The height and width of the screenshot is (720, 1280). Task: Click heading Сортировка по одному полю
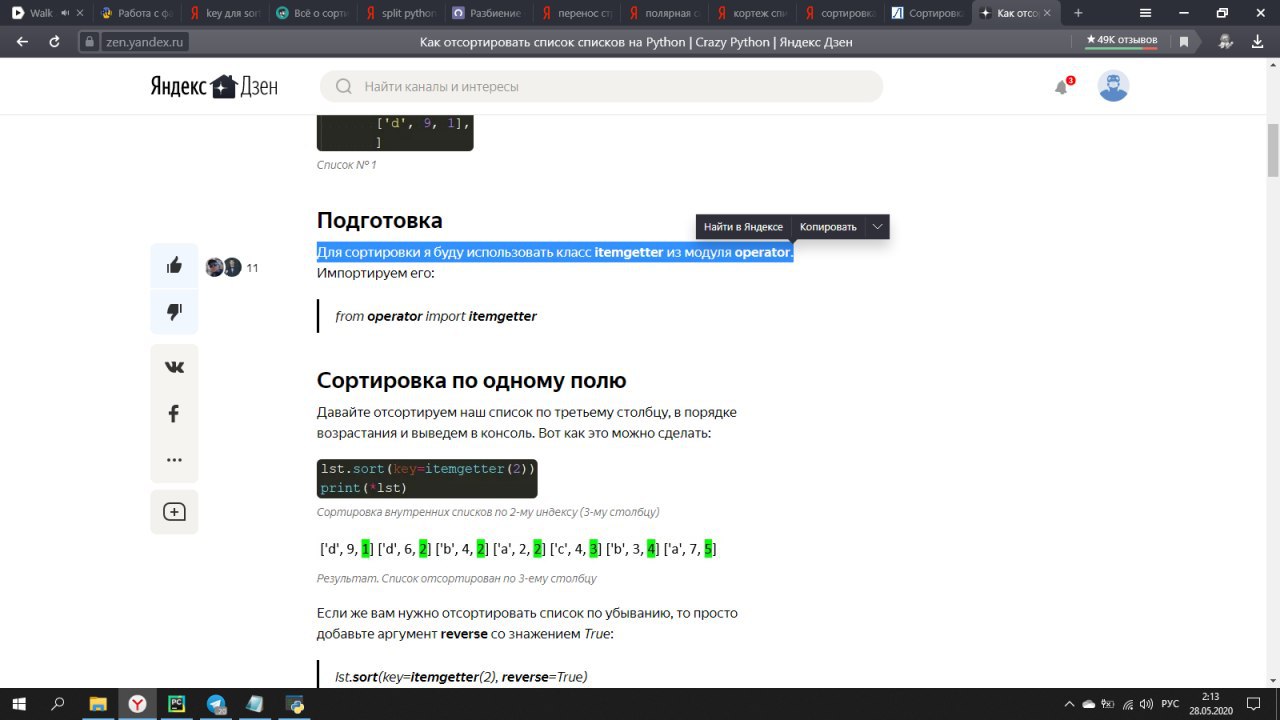click(471, 380)
